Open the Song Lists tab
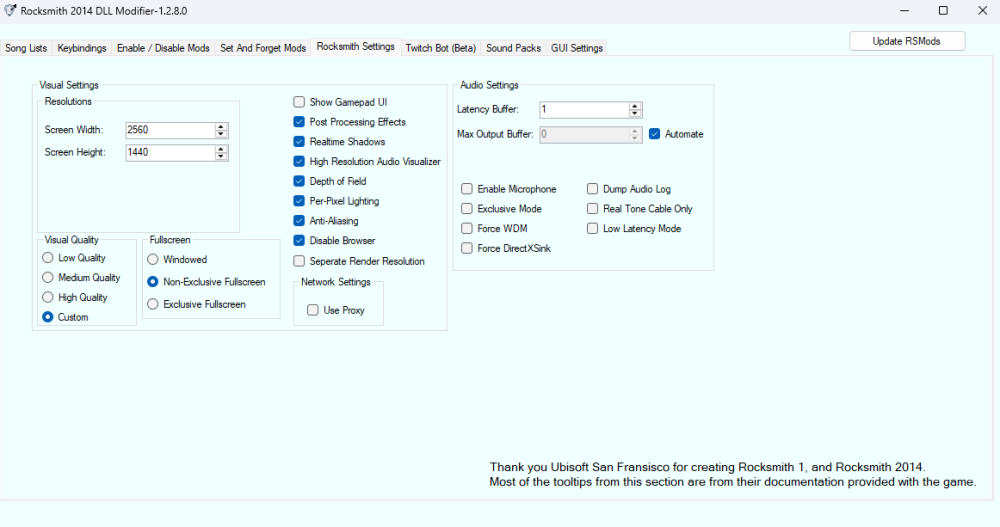The image size is (1000, 527). pos(26,48)
